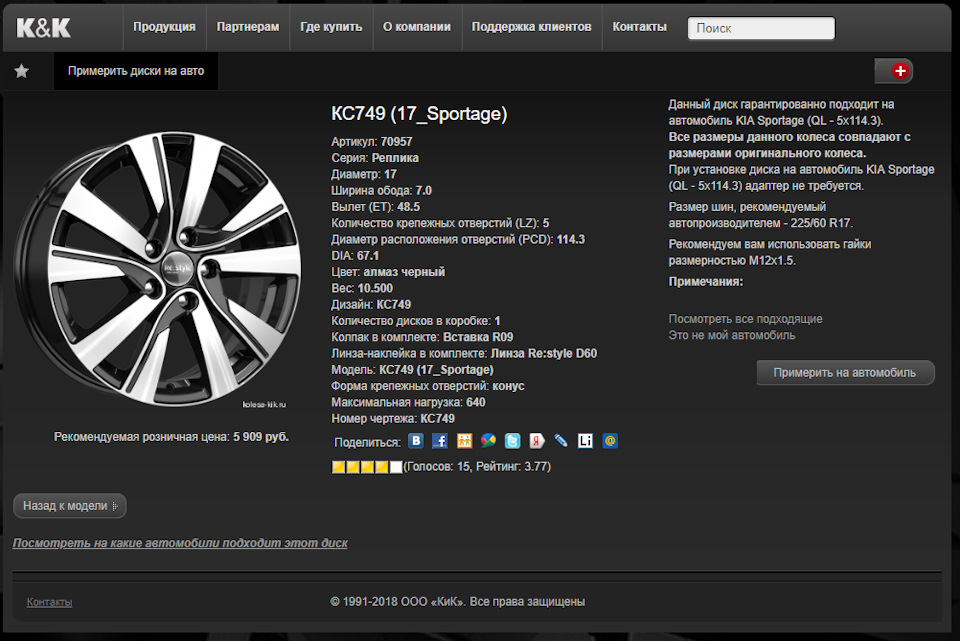
Task: Share via orange Odnoklassniki icon
Action: pyautogui.click(x=464, y=441)
